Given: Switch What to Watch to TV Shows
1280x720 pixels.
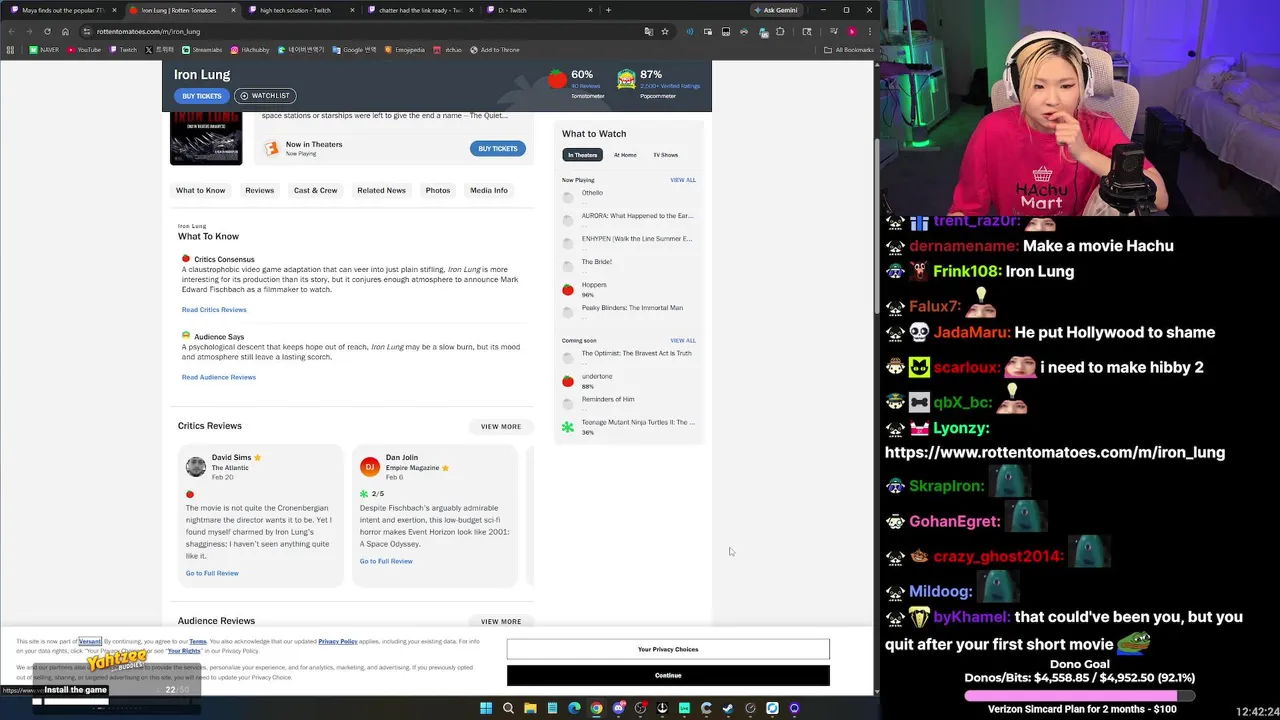Looking at the screenshot, I should pos(665,155).
